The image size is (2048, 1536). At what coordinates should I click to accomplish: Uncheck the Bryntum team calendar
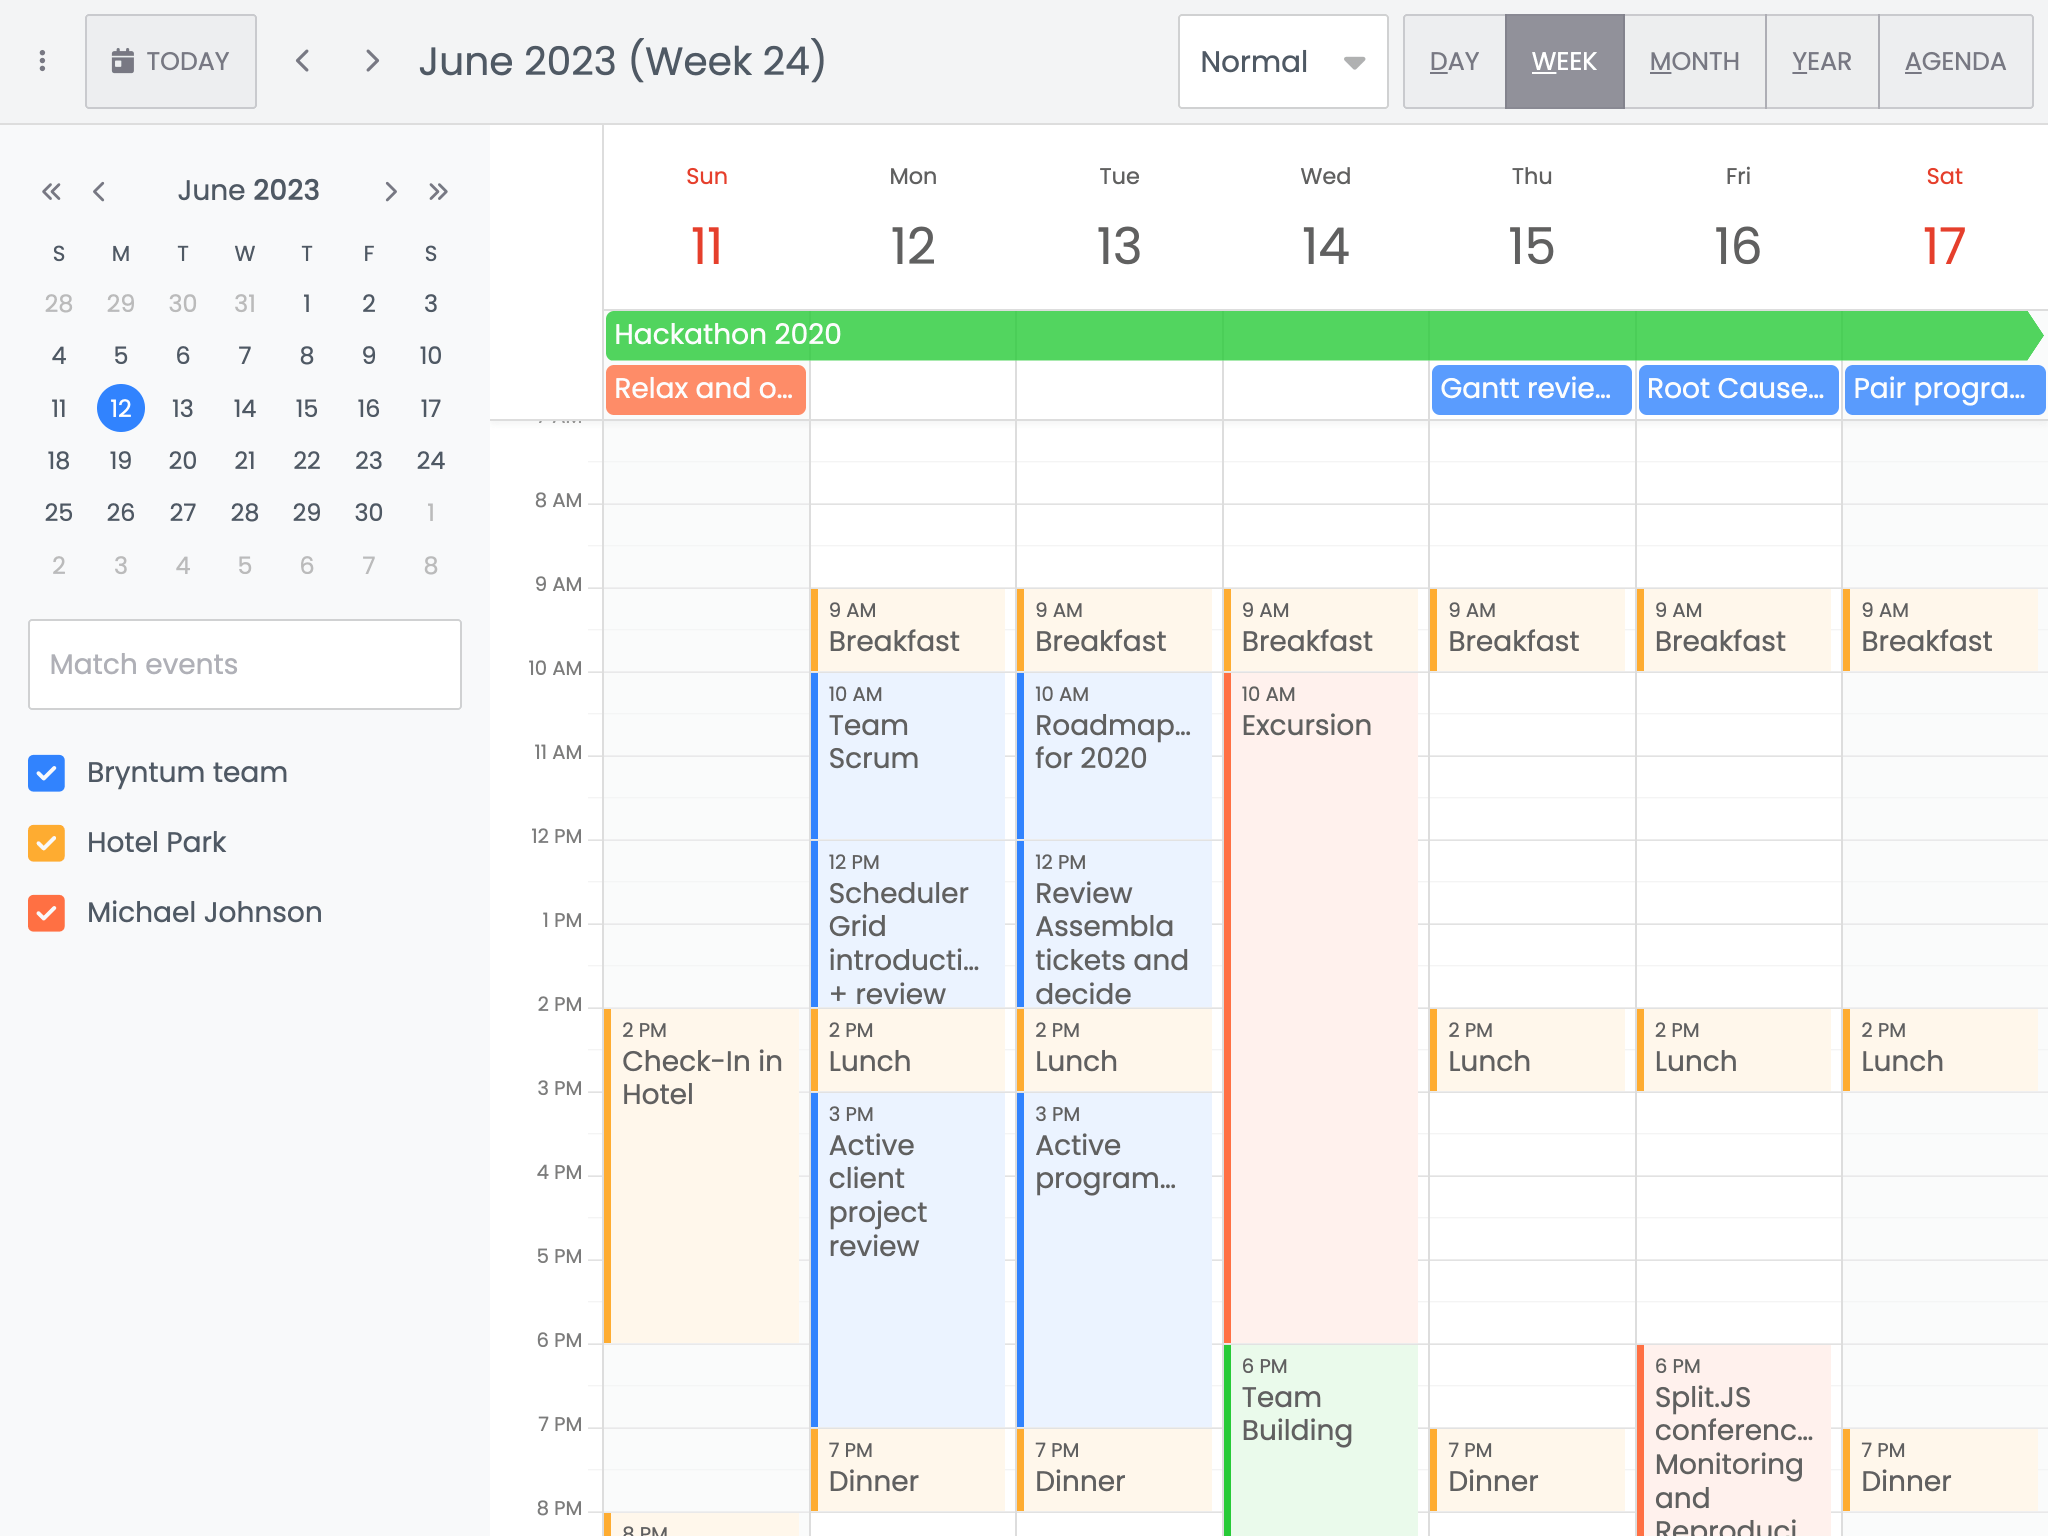(46, 772)
